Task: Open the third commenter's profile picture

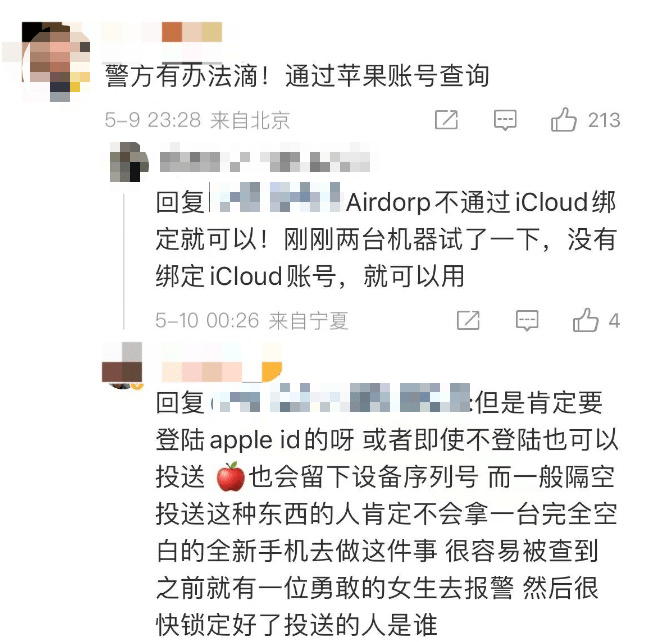Action: (123, 365)
